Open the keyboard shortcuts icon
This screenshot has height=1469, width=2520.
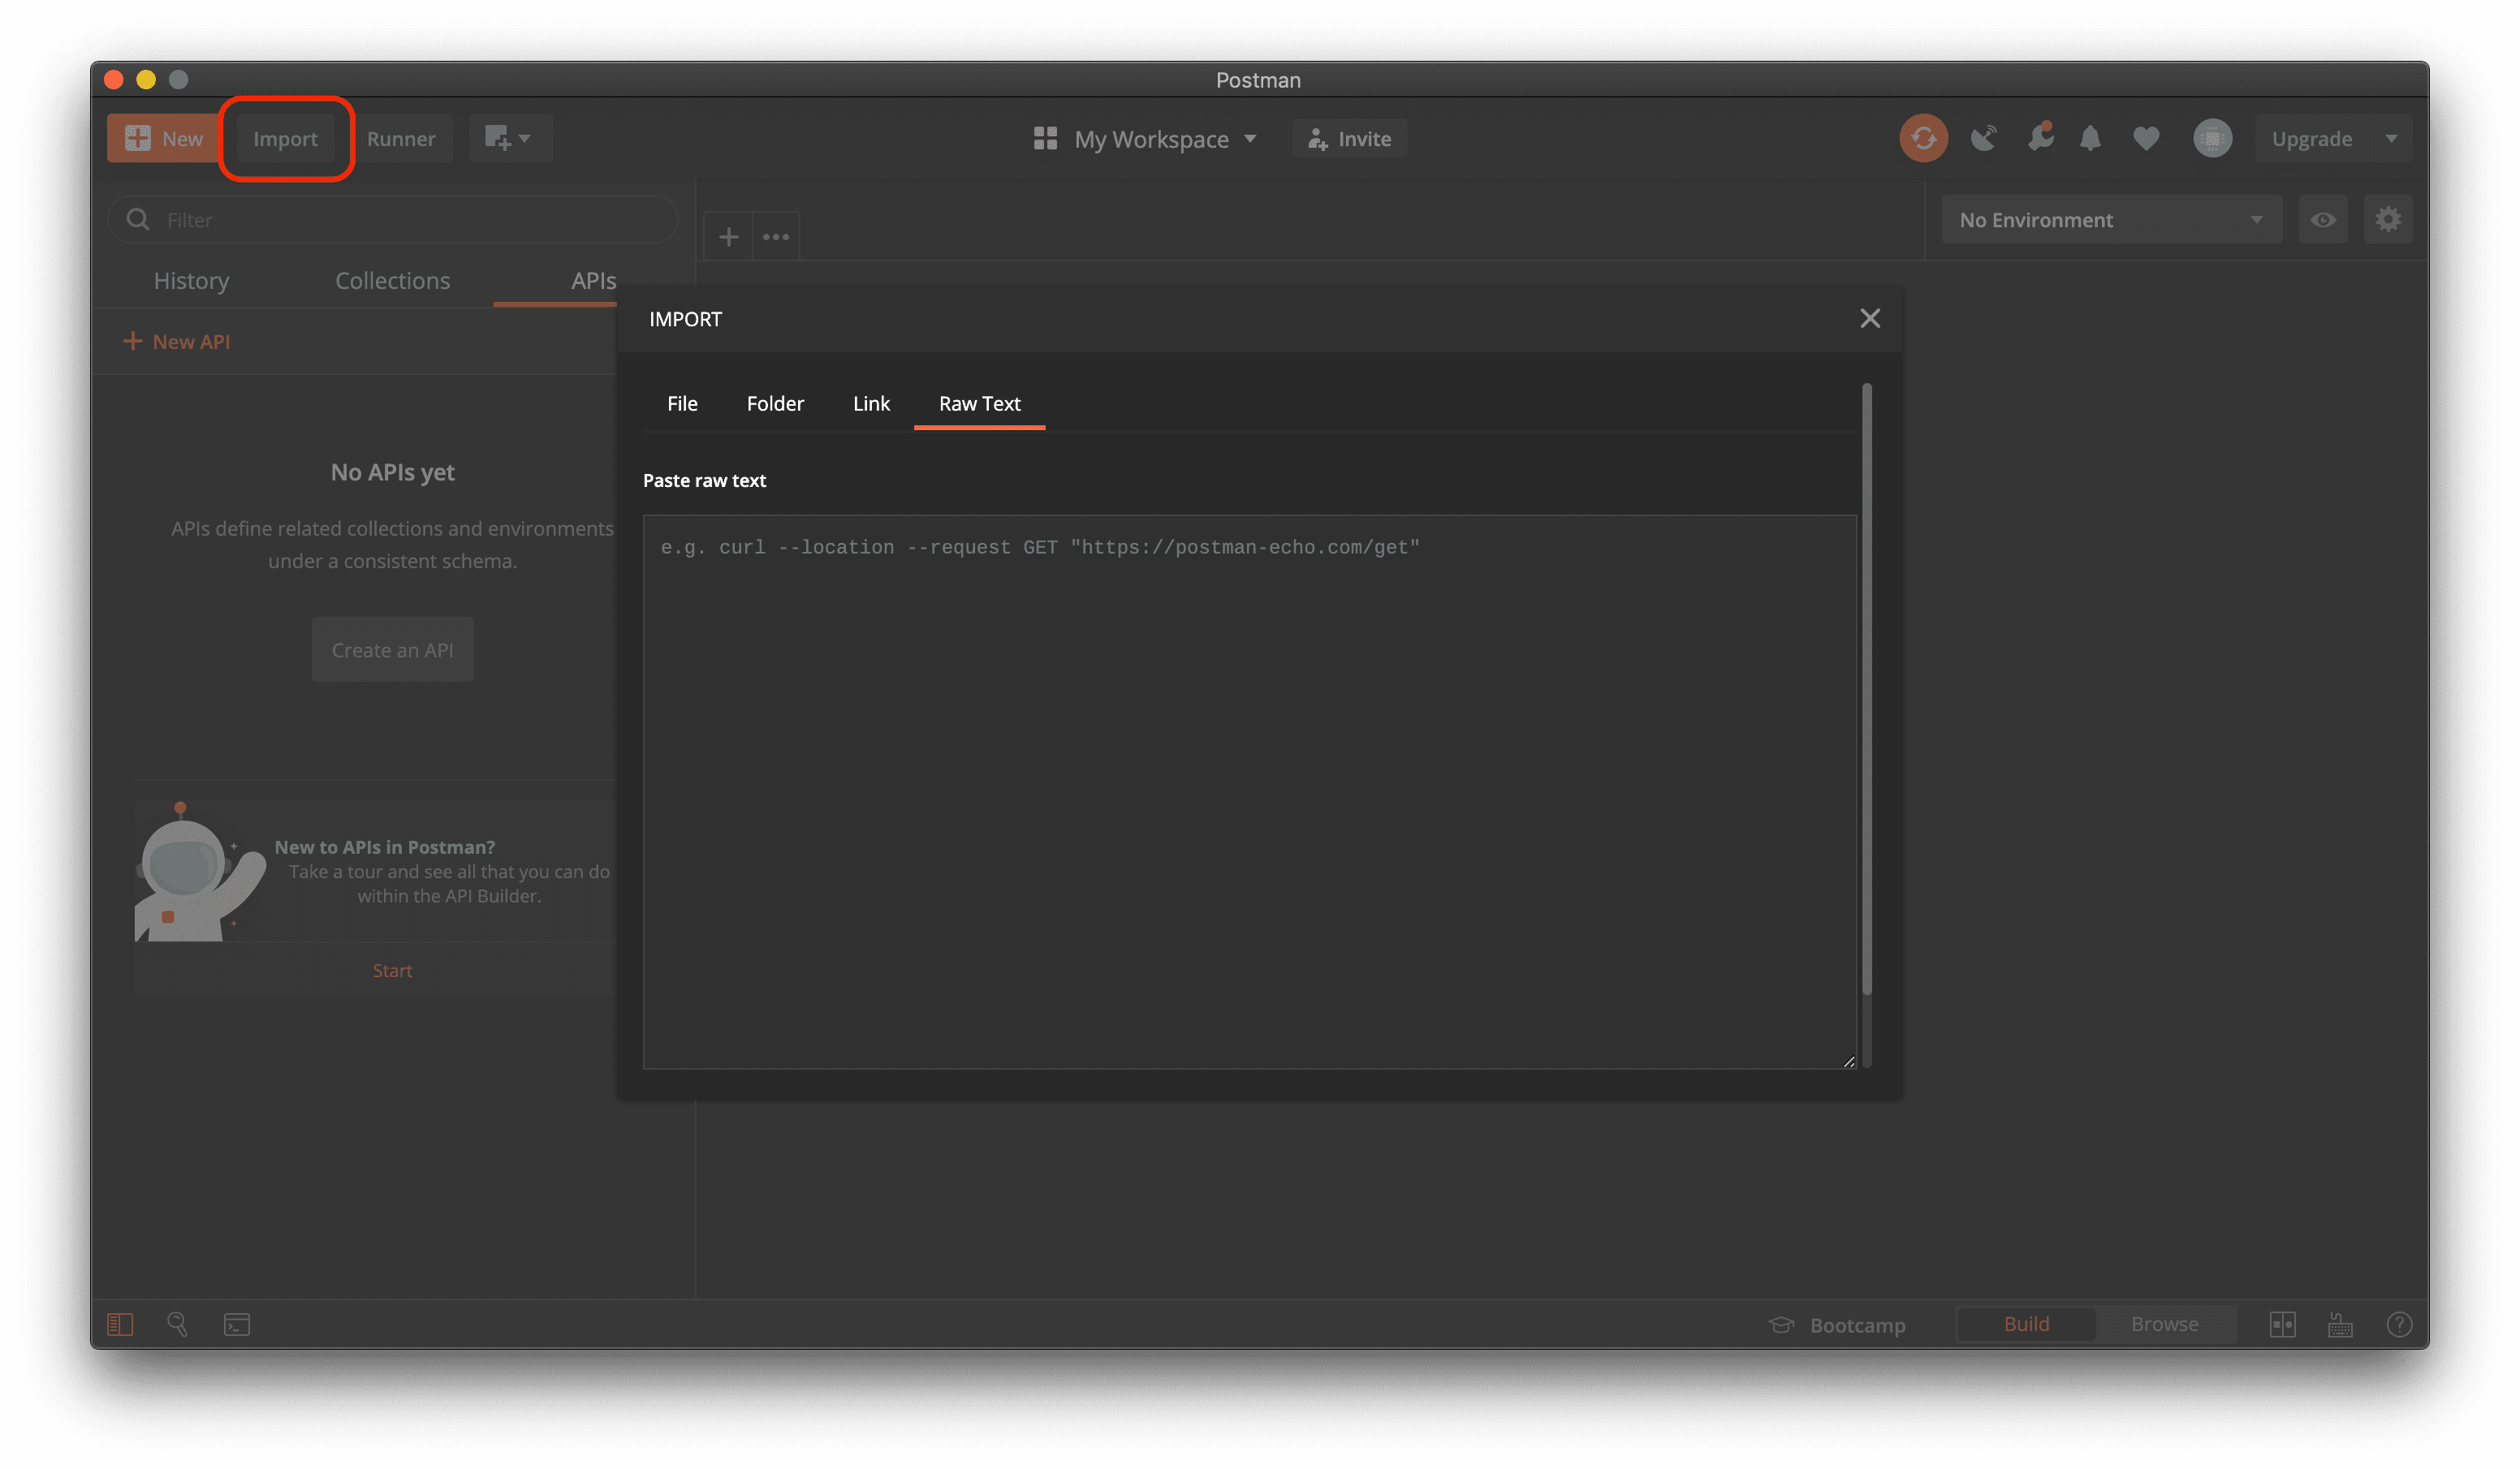pyautogui.click(x=2340, y=1324)
